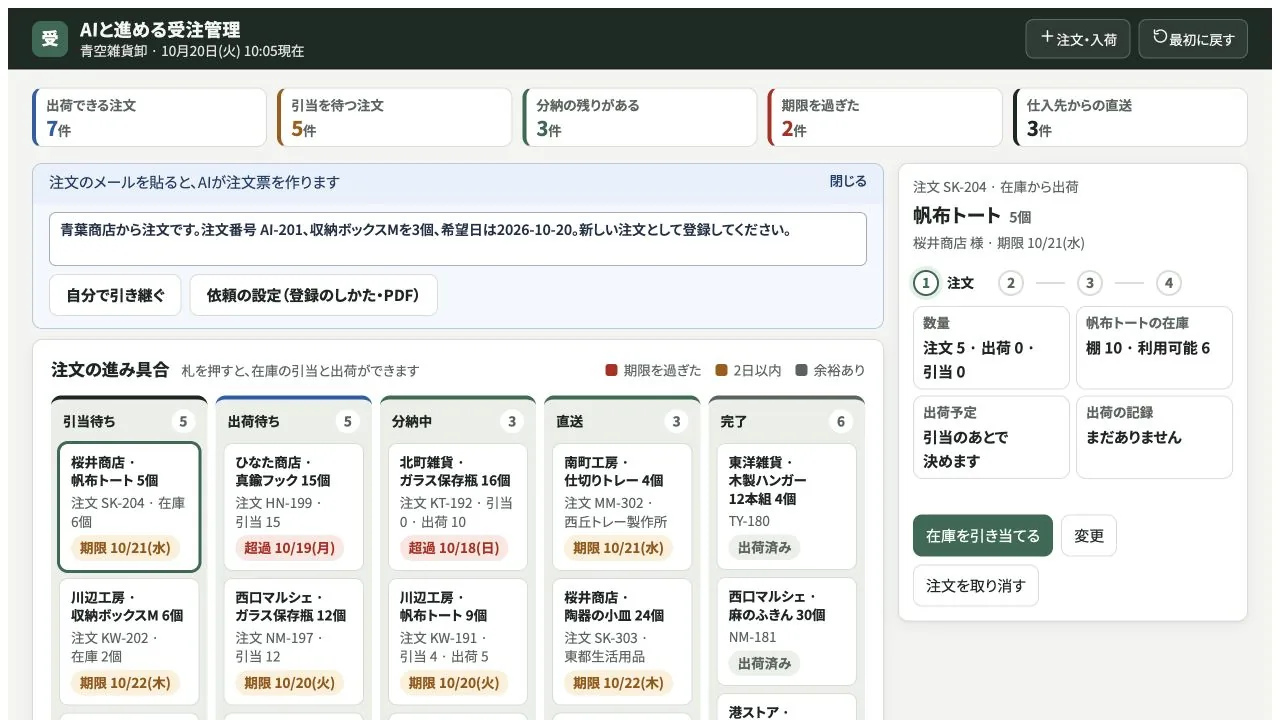The height and width of the screenshot is (720, 1280).
Task: Click step 4 in the progress stepper
Action: point(1168,283)
